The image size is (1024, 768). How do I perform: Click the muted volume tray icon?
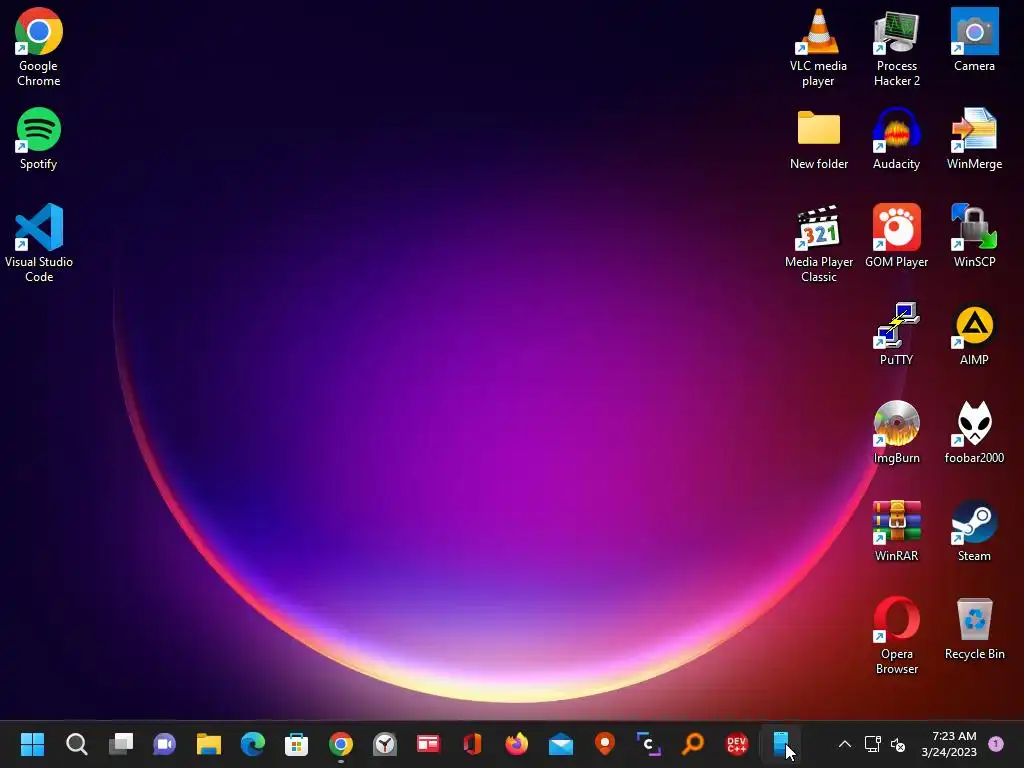[x=899, y=744]
